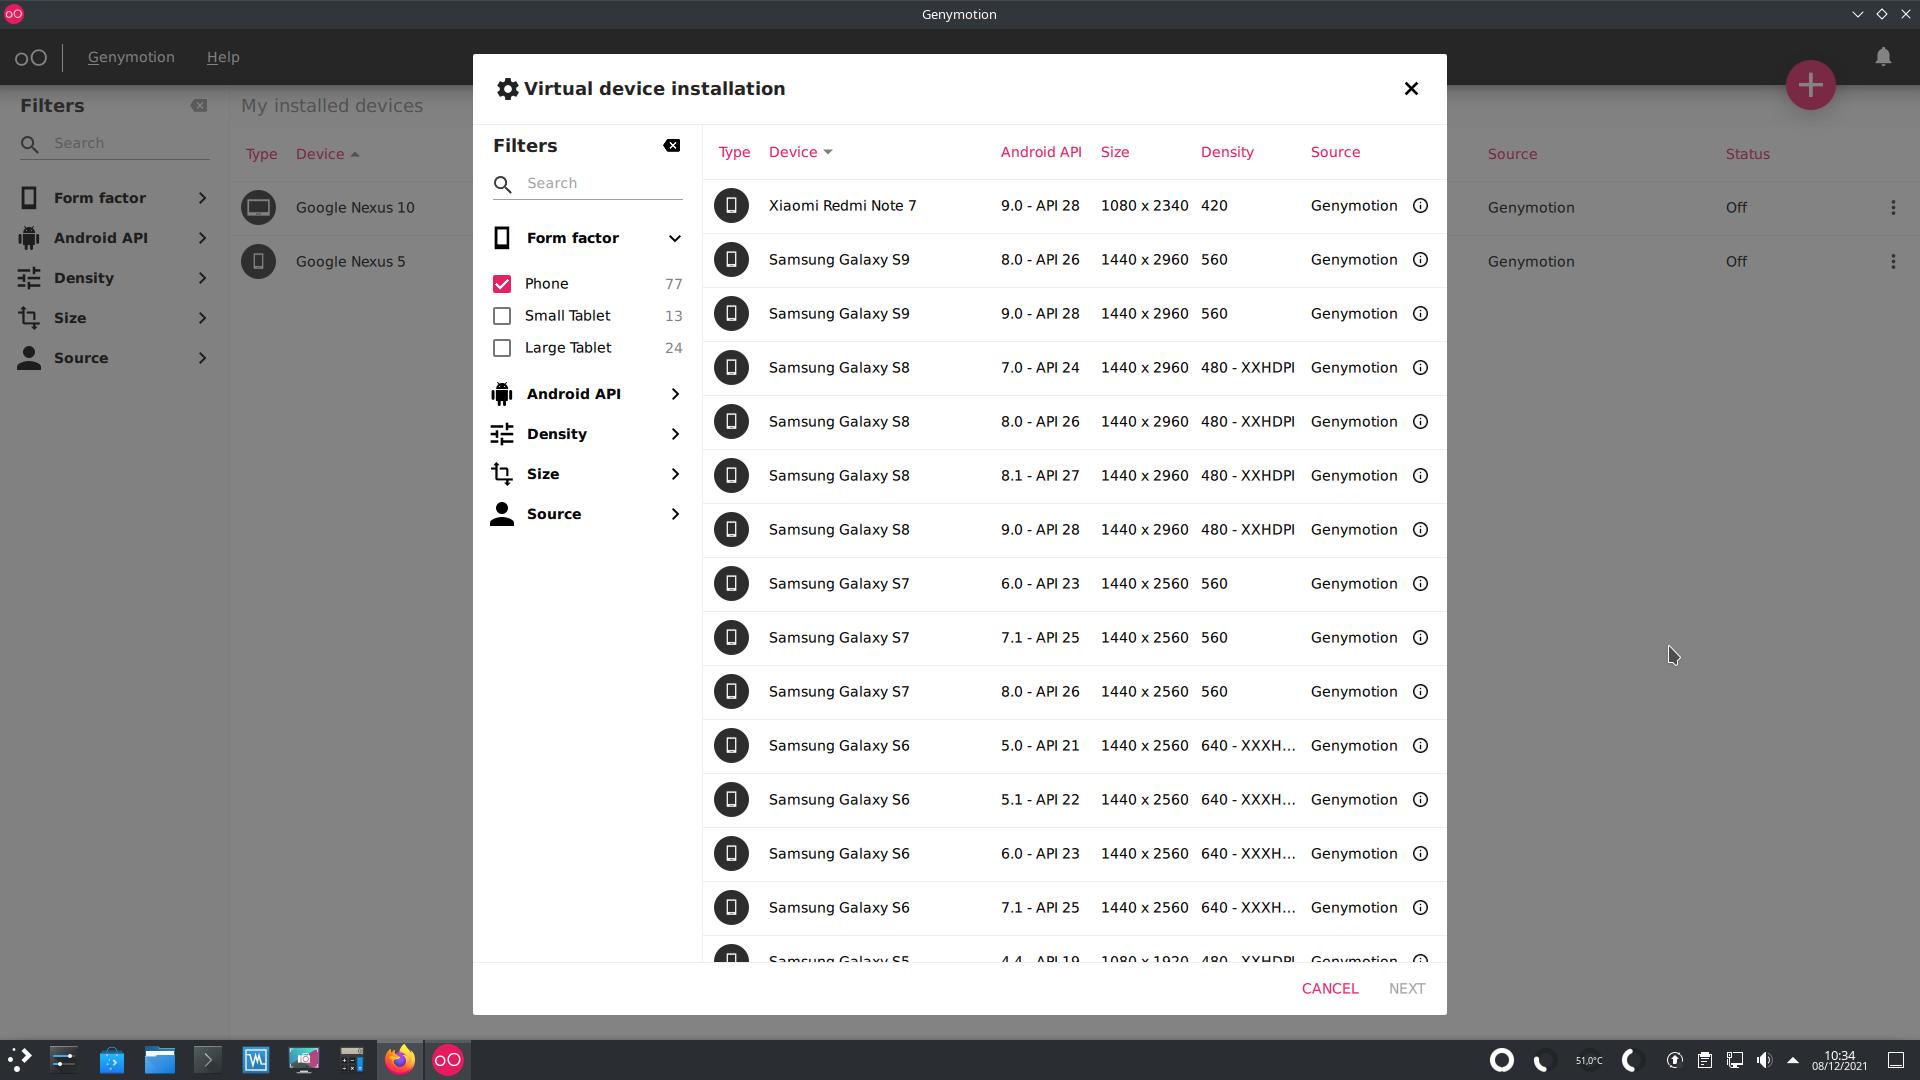Screen dimensions: 1920x1080
Task: Click Google Nexus 5 phone type icon
Action: pos(258,262)
